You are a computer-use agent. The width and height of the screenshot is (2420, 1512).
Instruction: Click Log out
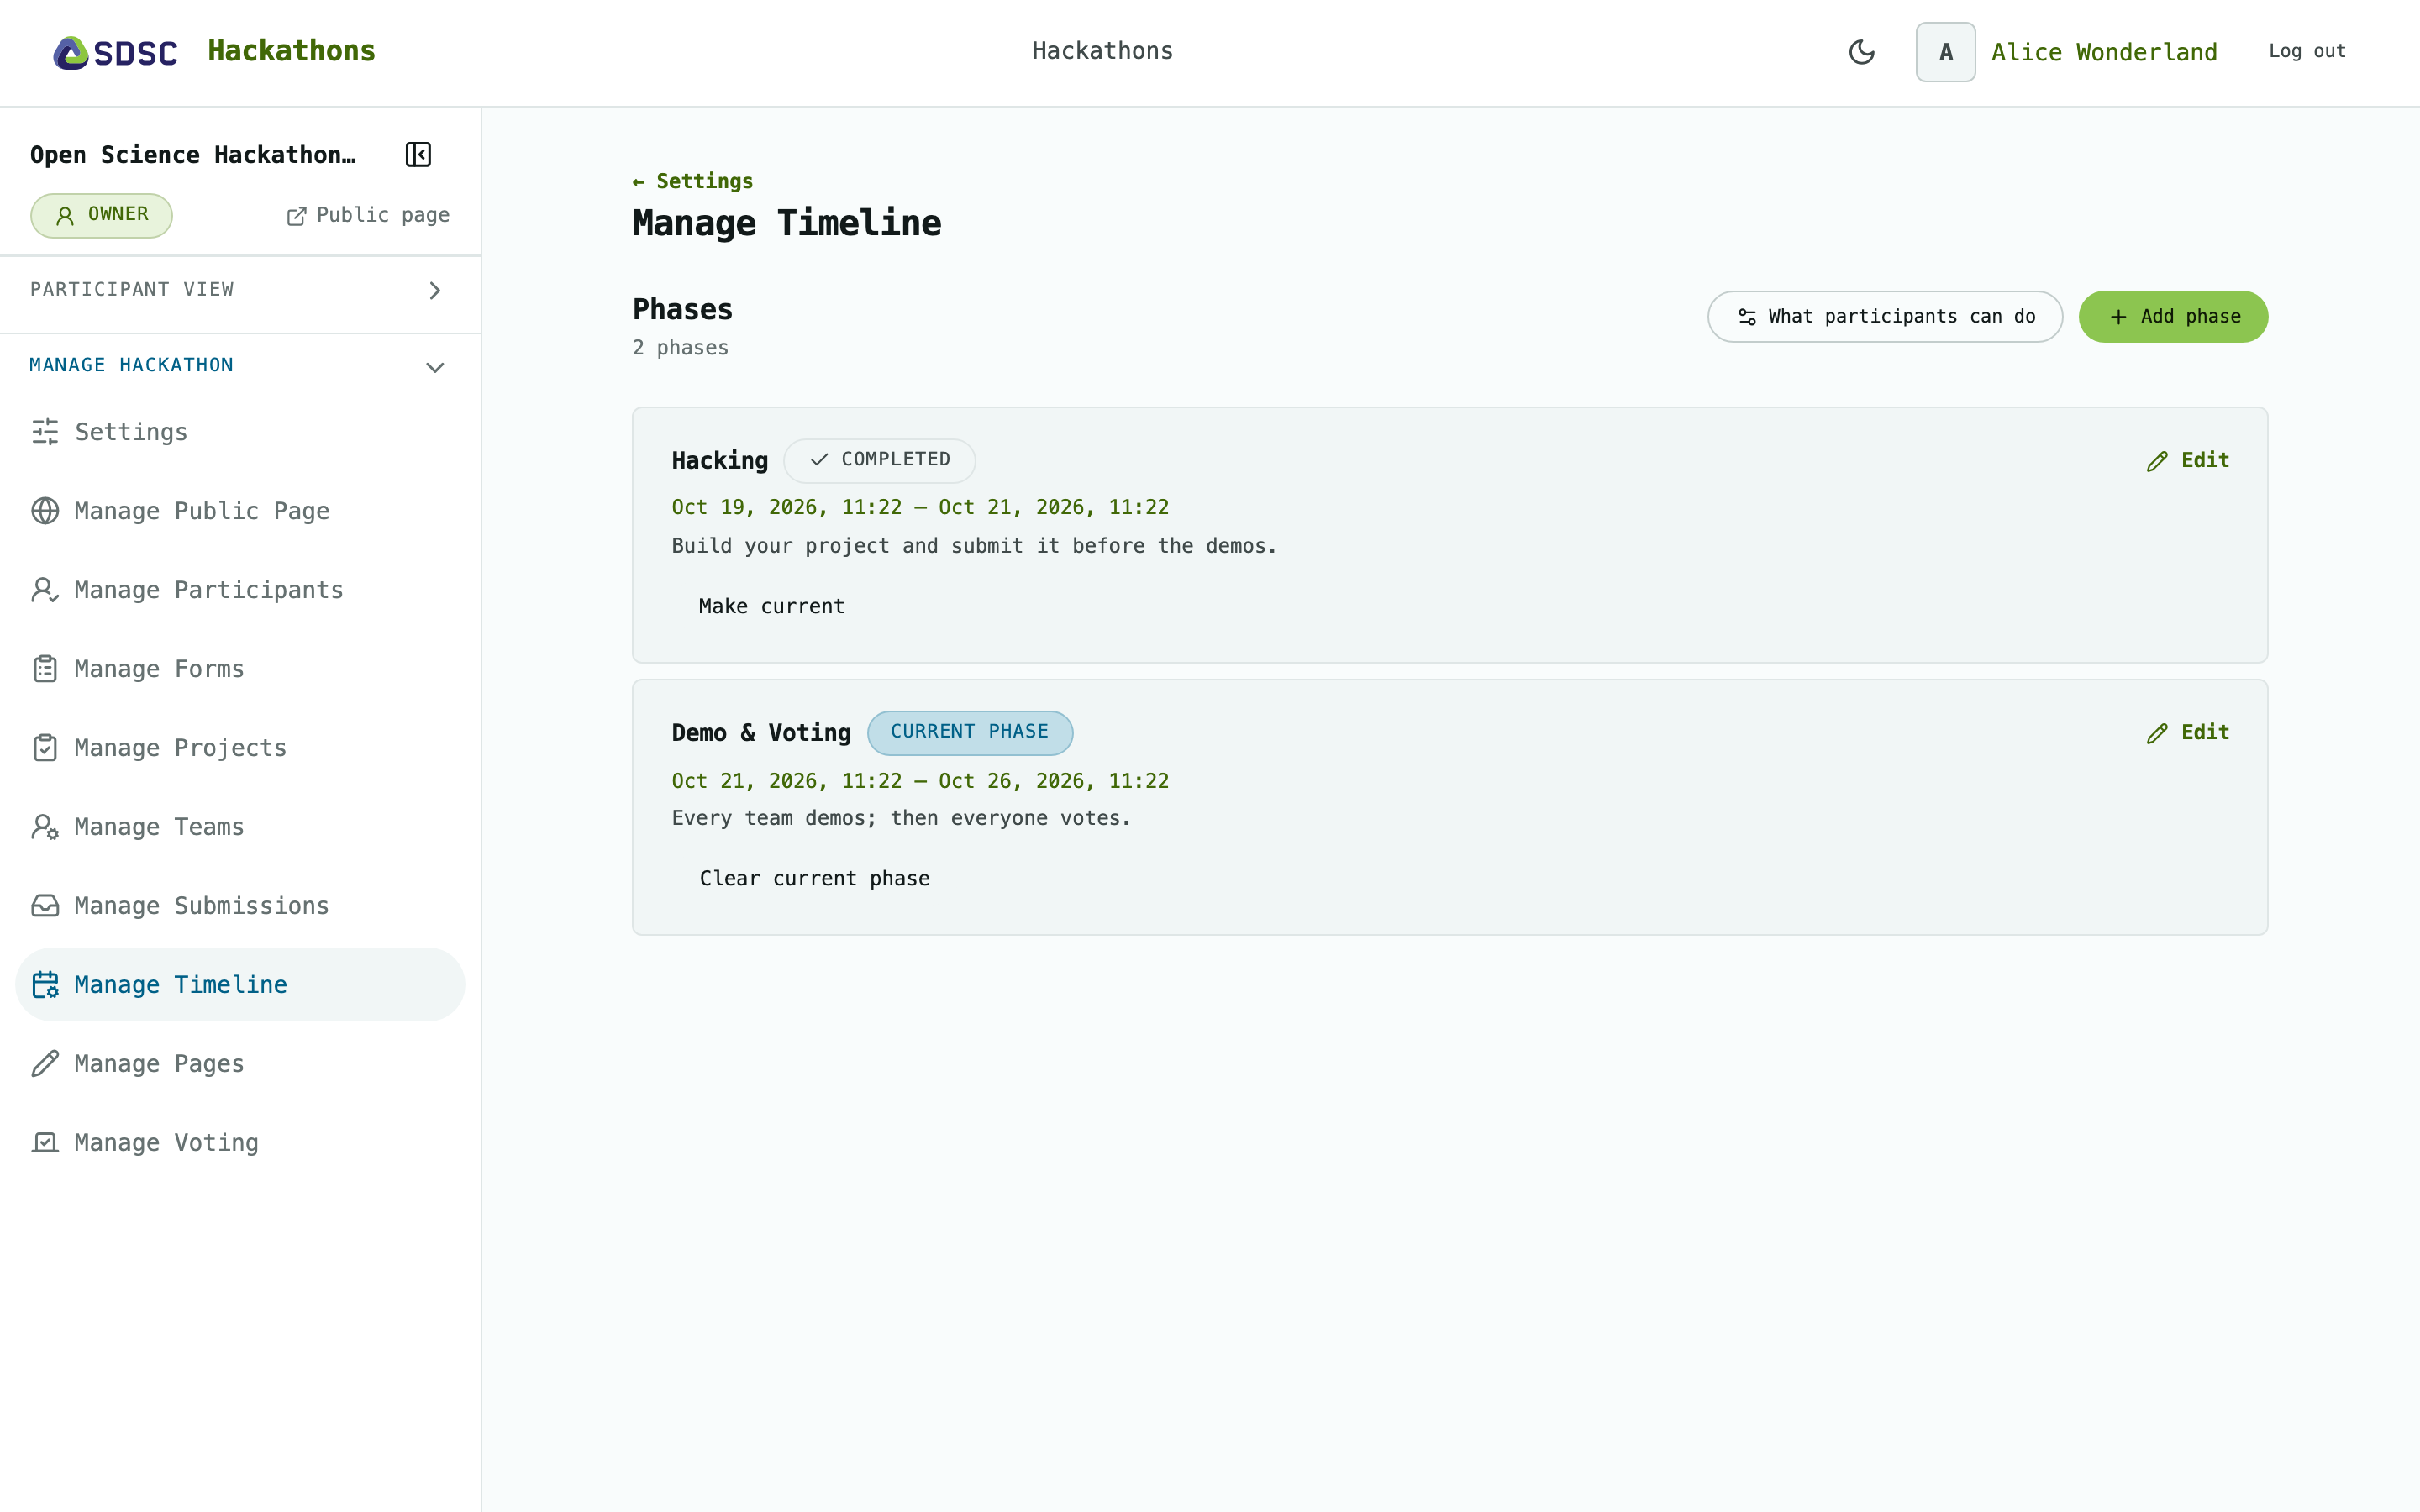click(x=2307, y=51)
